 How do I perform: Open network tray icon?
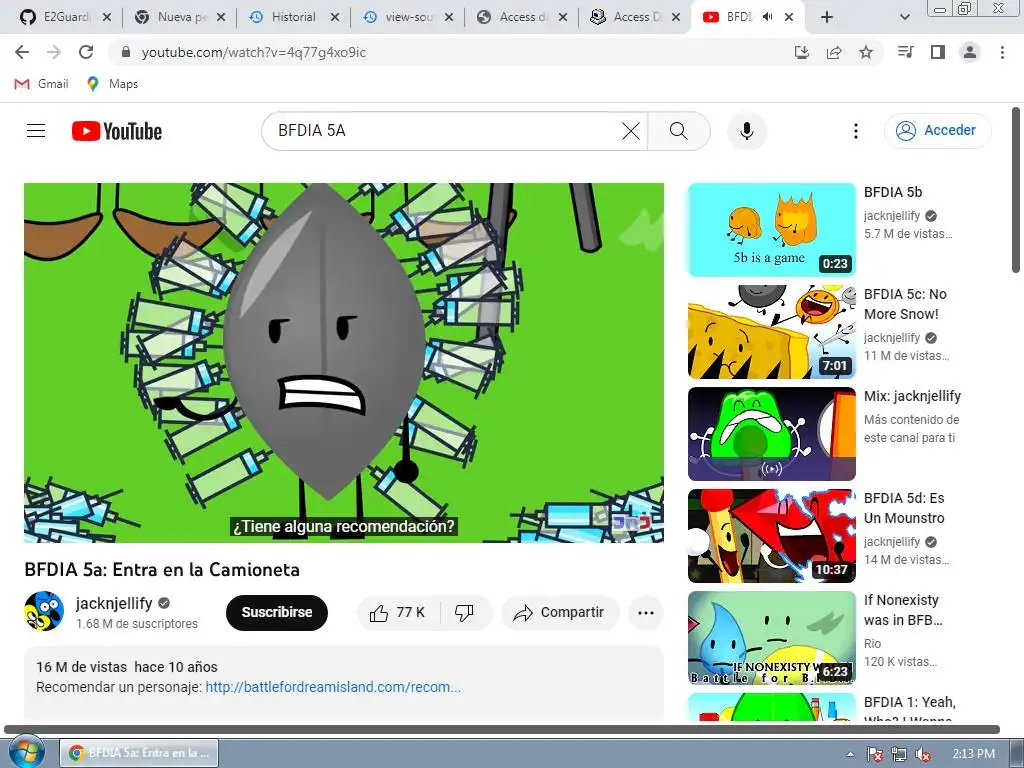899,754
